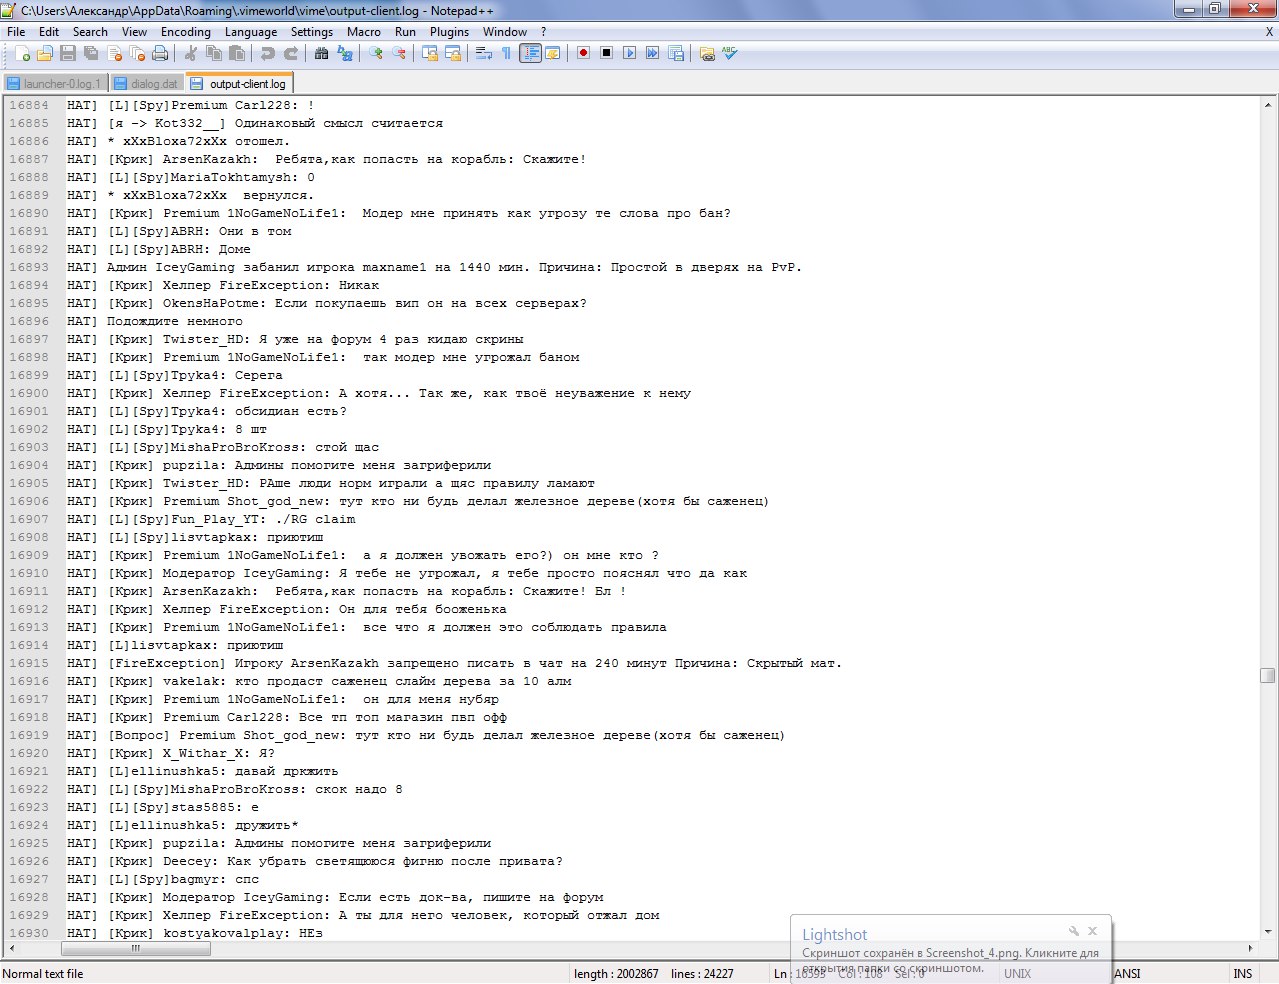Click the Zoom in magnifier icon

pos(376,53)
